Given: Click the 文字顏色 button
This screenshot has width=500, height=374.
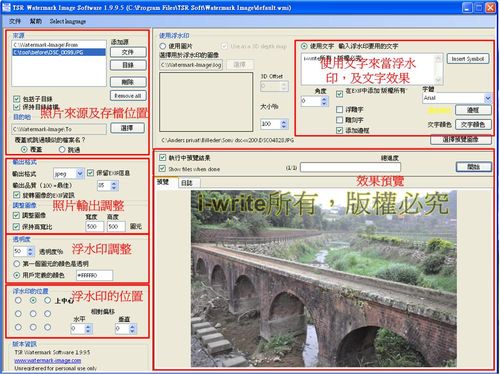Looking at the screenshot, I should point(473,125).
